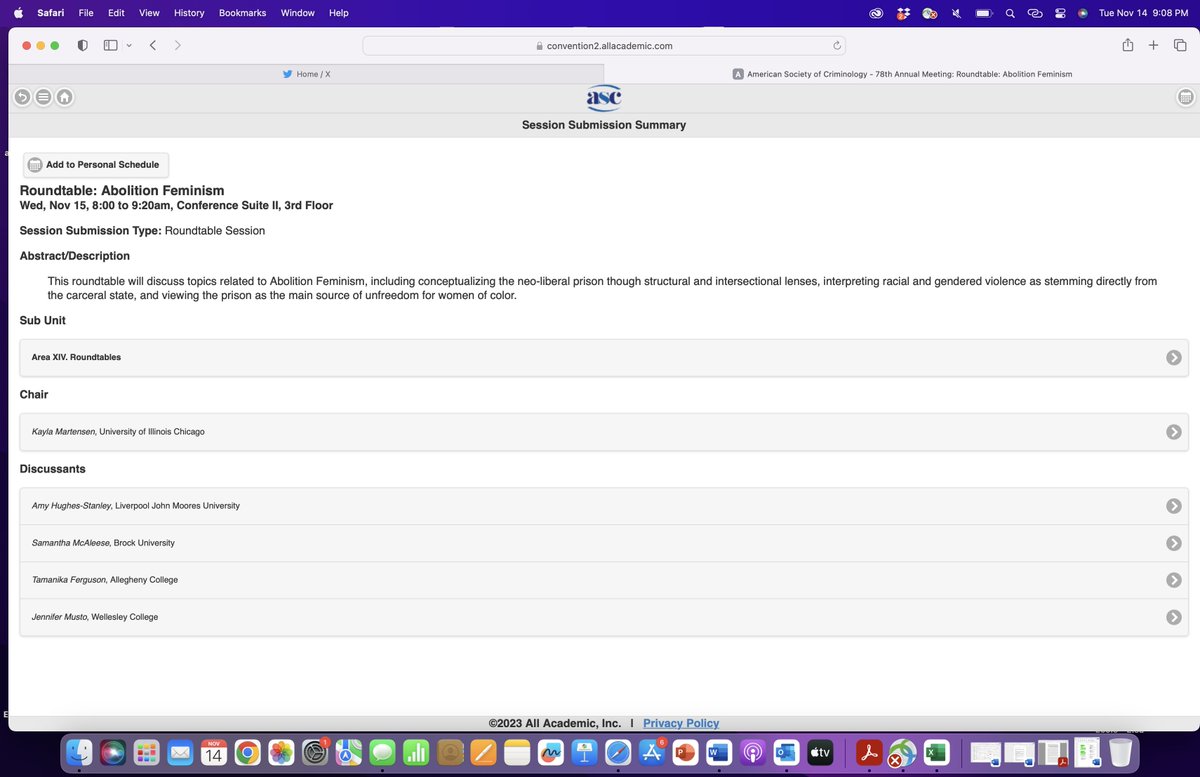Open the File menu

point(86,13)
